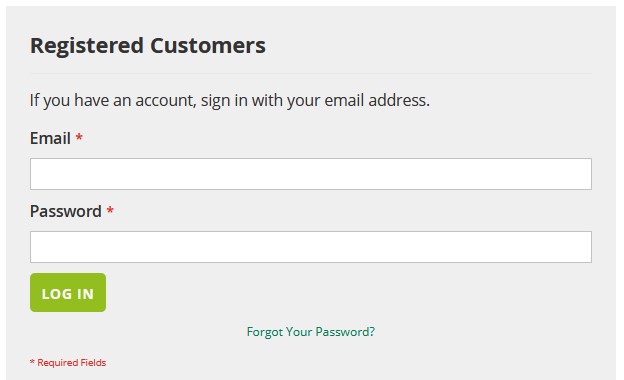Select the Registered Customers heading
624x380 pixels.
coord(148,46)
